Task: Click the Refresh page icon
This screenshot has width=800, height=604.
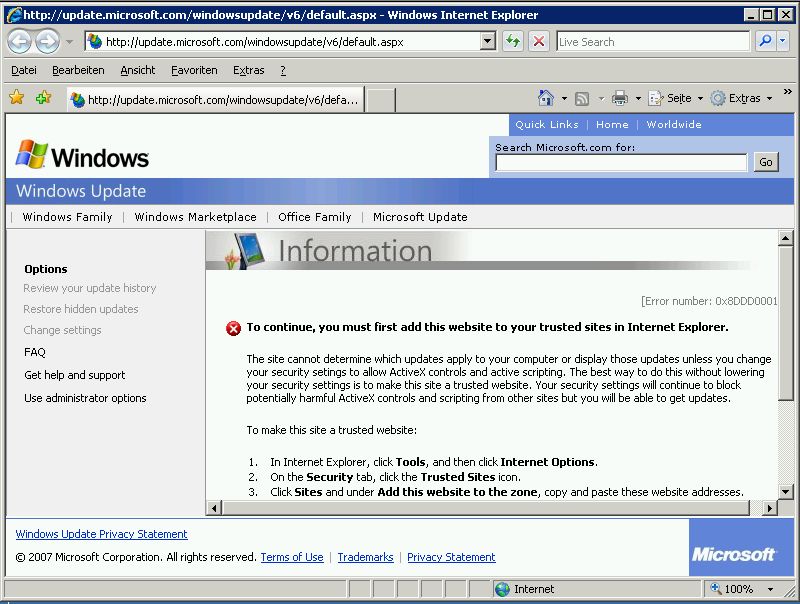Action: [x=513, y=41]
